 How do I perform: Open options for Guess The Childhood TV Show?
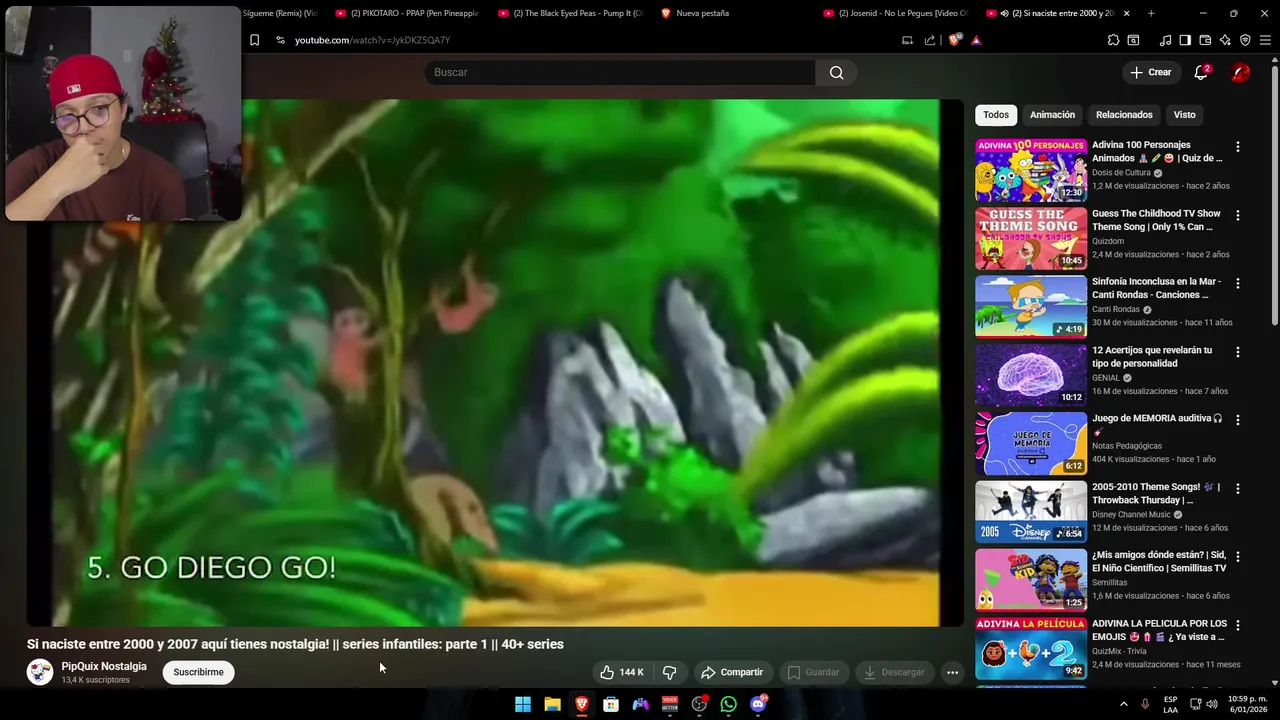click(1237, 215)
